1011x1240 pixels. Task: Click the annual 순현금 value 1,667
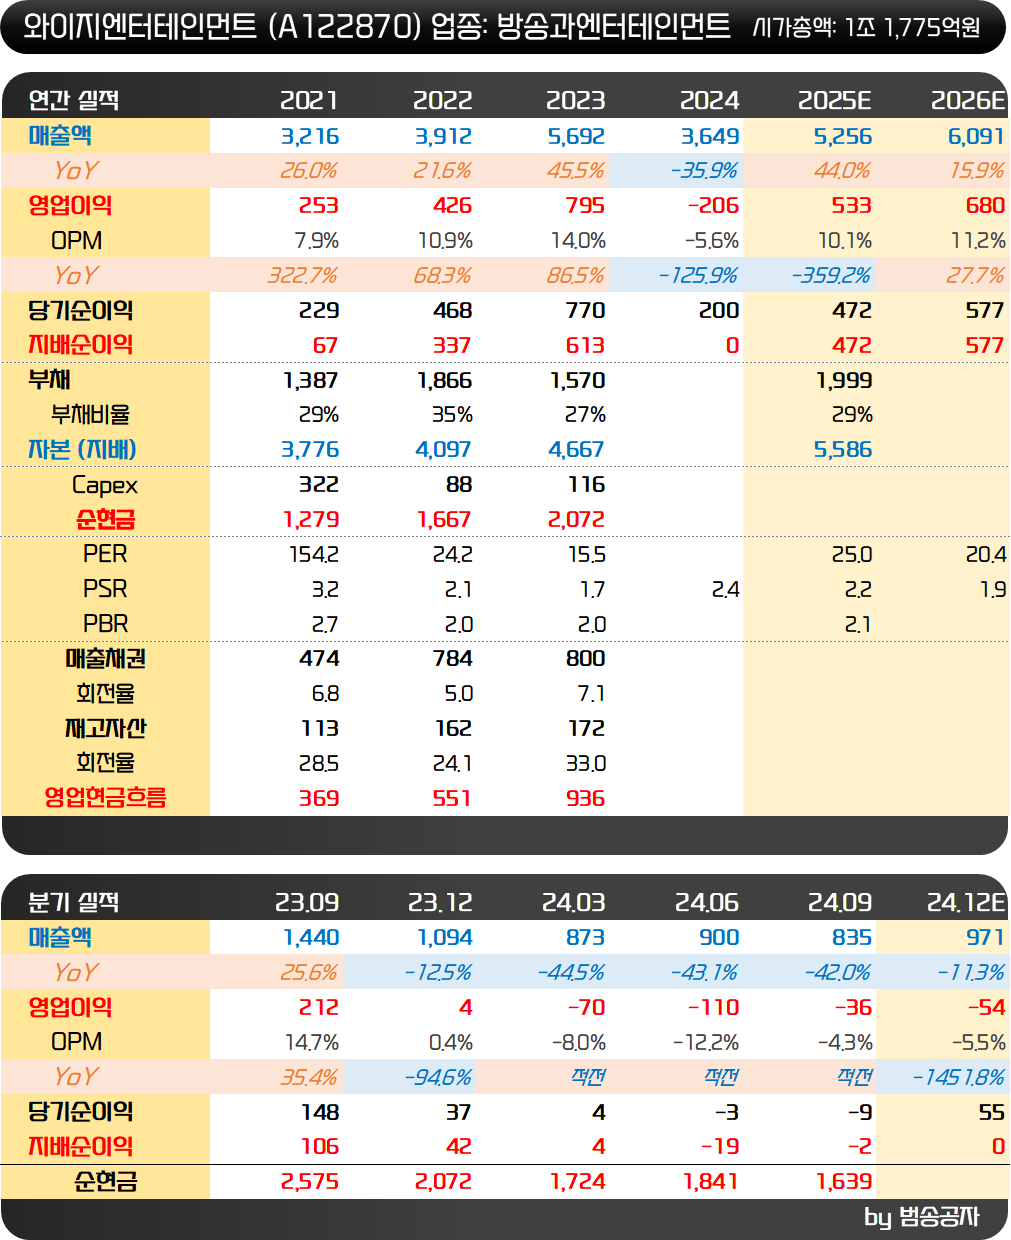(x=444, y=520)
